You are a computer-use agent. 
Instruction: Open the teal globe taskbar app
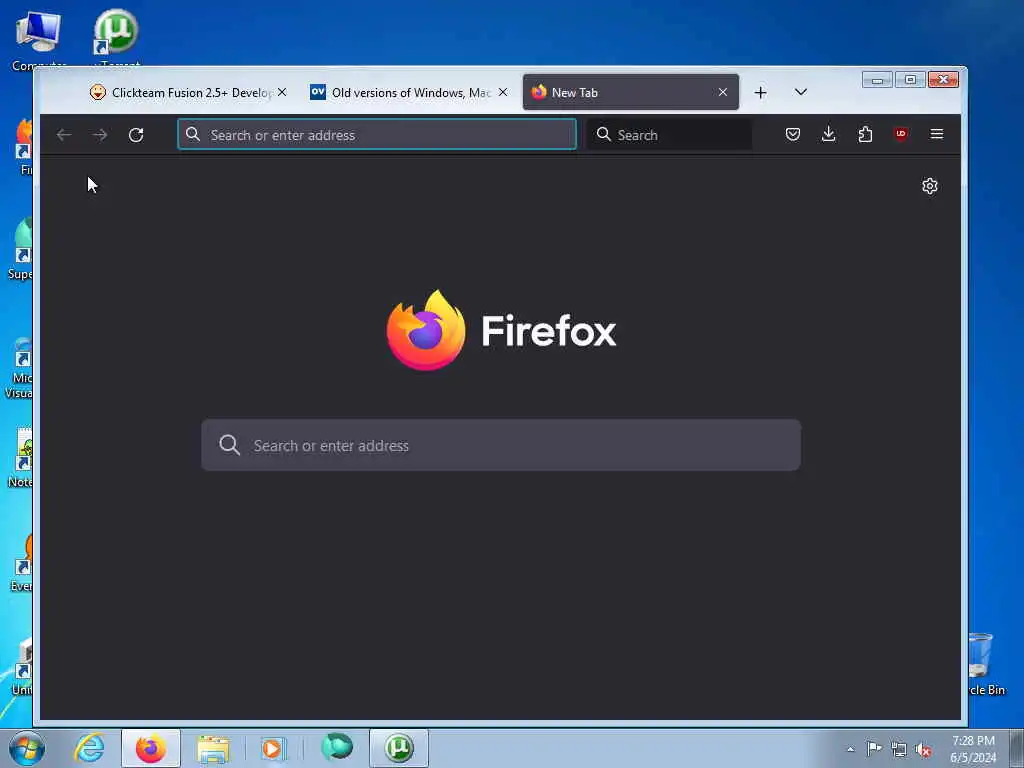pyautogui.click(x=337, y=747)
